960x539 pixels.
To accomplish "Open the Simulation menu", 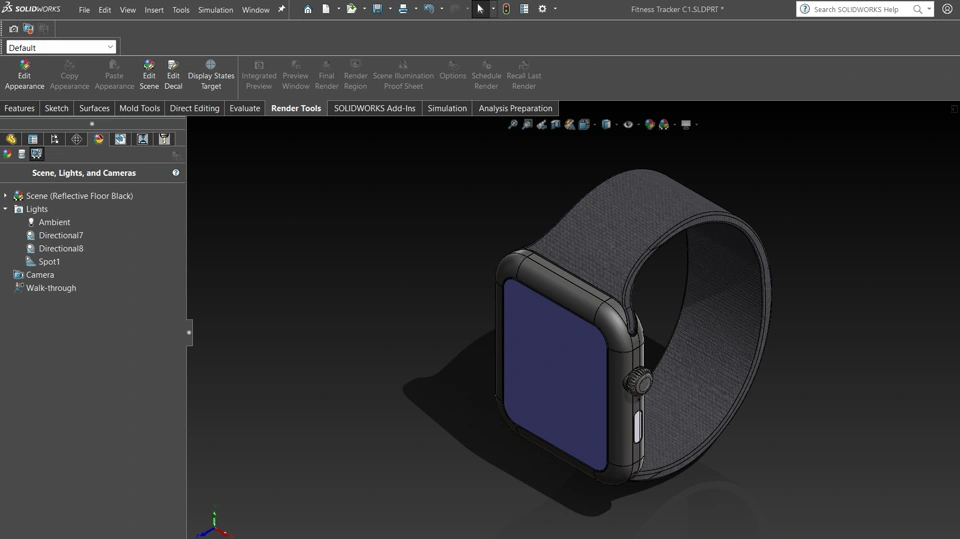I will click(215, 10).
